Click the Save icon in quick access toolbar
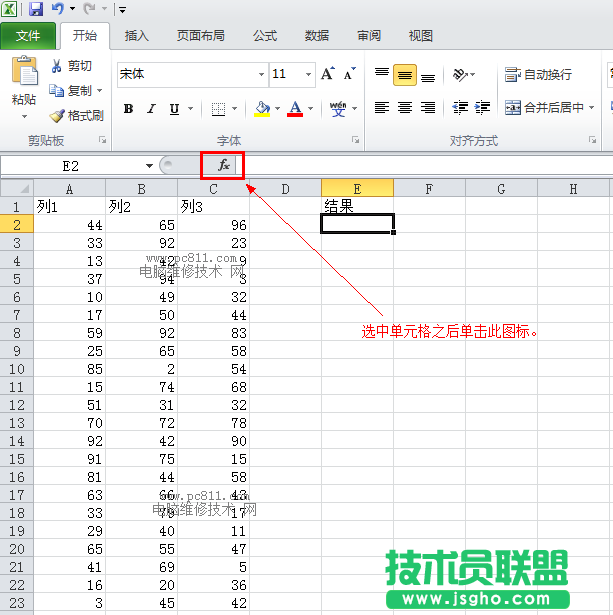The height and width of the screenshot is (615, 613). coord(36,8)
